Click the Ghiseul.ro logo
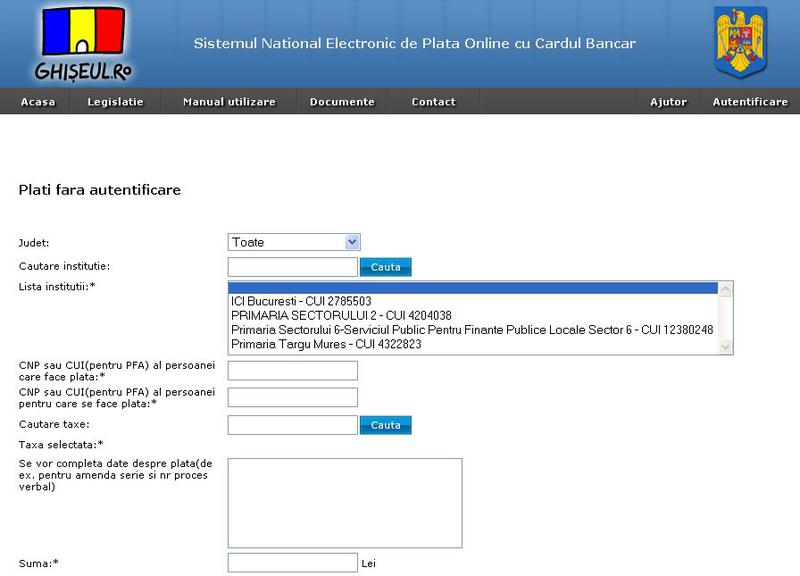Image resolution: width=800 pixels, height=576 pixels. point(84,43)
